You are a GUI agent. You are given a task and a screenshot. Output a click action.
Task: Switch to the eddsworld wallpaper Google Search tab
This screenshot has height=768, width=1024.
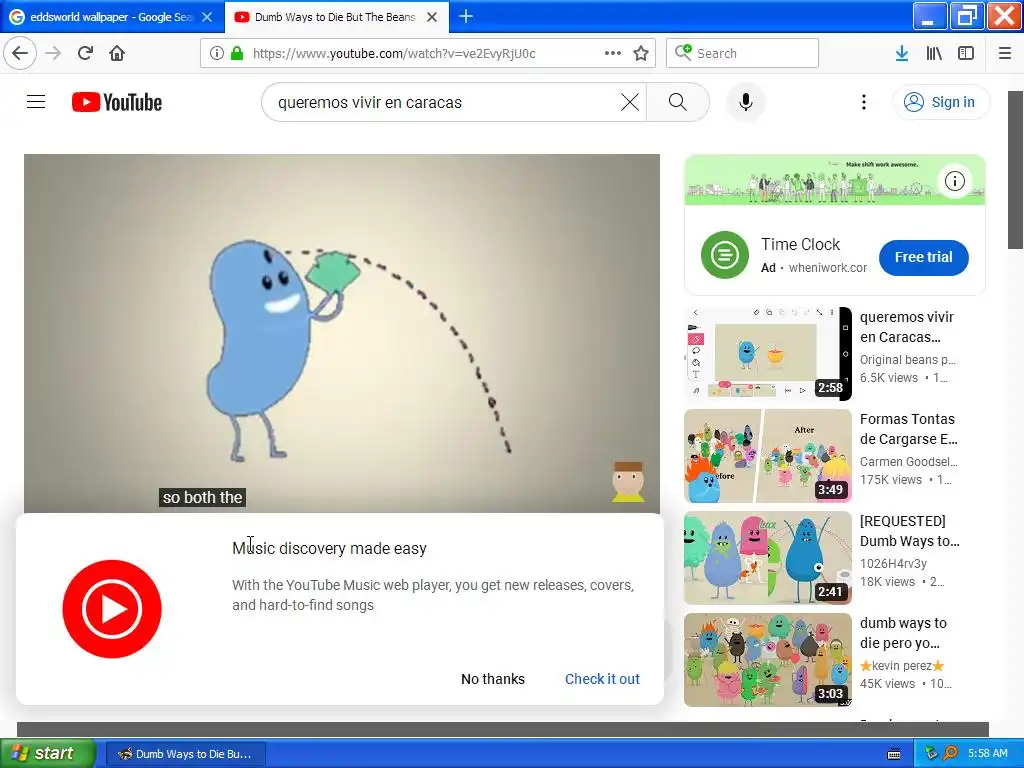pyautogui.click(x=111, y=17)
